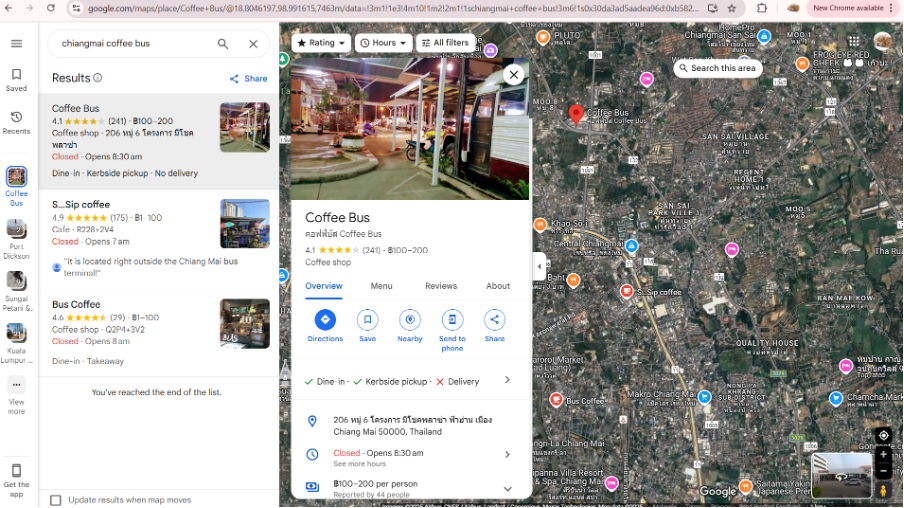Collapse the side panel arrow
Screen dimensions: 904x508
pyautogui.click(x=539, y=266)
